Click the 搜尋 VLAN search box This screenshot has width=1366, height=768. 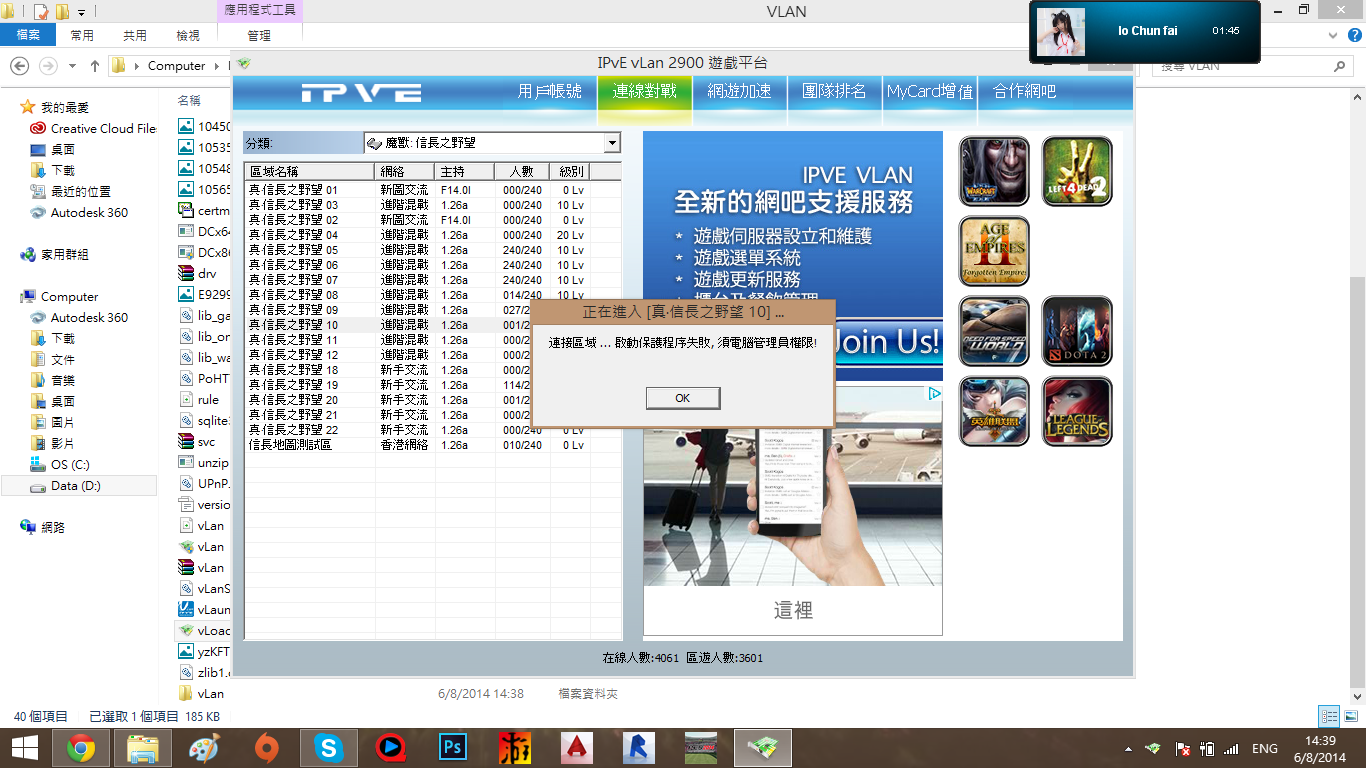[1245, 66]
